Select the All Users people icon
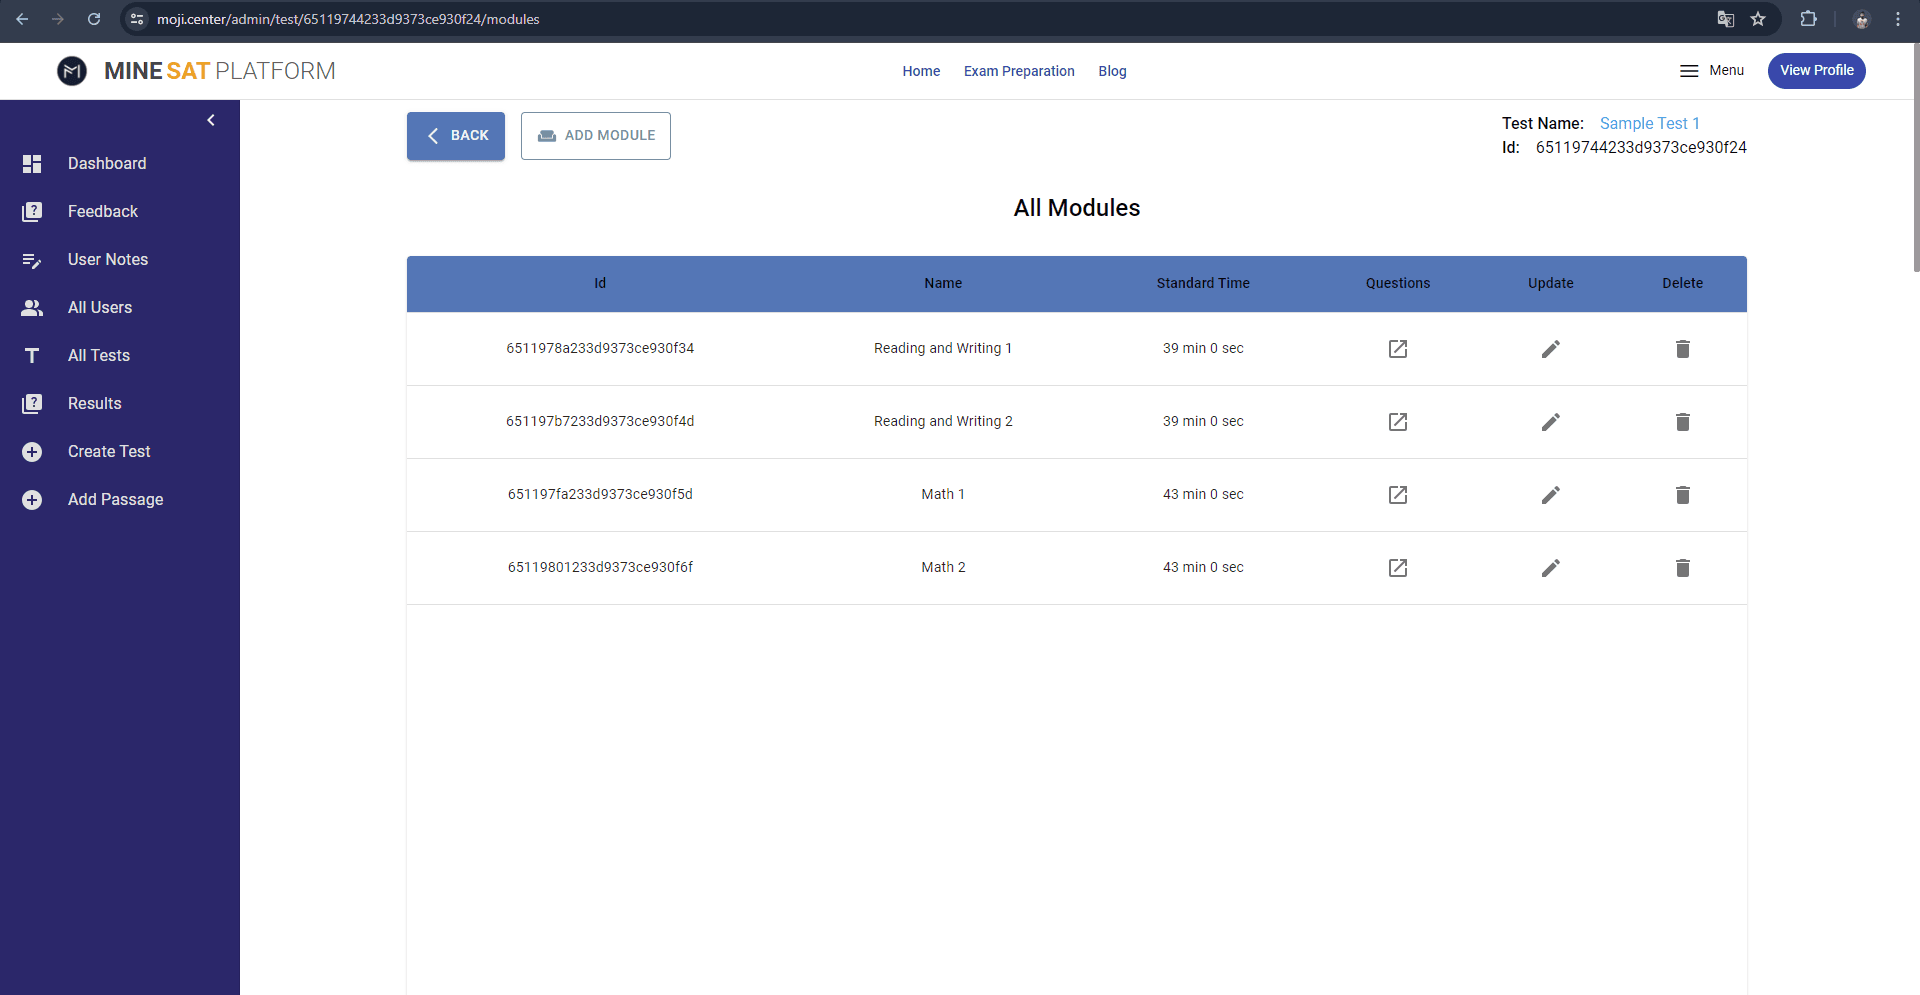The width and height of the screenshot is (1920, 995). 31,307
